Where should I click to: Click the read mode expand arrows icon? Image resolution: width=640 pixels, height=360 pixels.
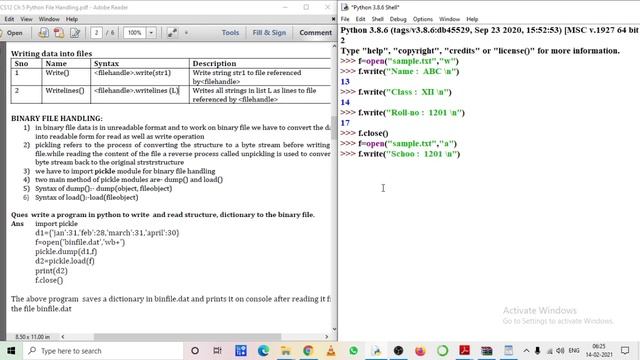pyautogui.click(x=172, y=33)
